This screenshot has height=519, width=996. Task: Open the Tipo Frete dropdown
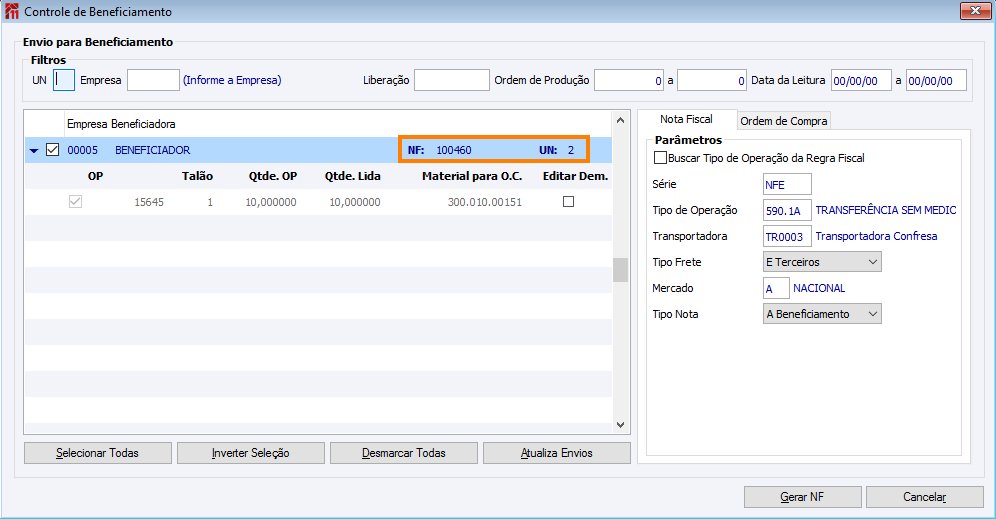click(x=822, y=262)
